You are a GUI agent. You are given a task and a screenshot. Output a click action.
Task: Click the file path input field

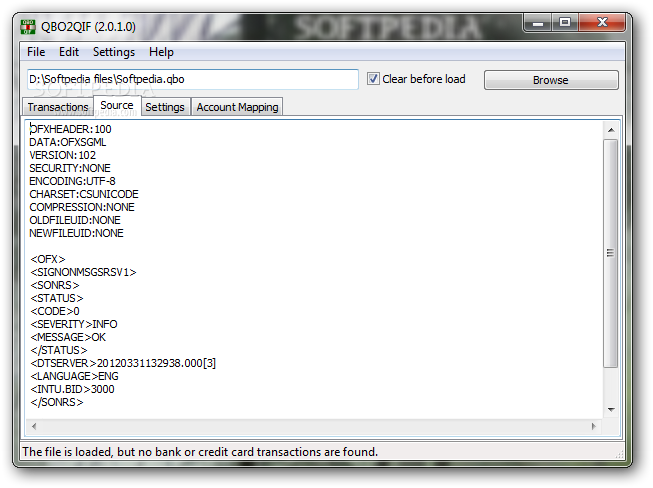click(x=193, y=79)
